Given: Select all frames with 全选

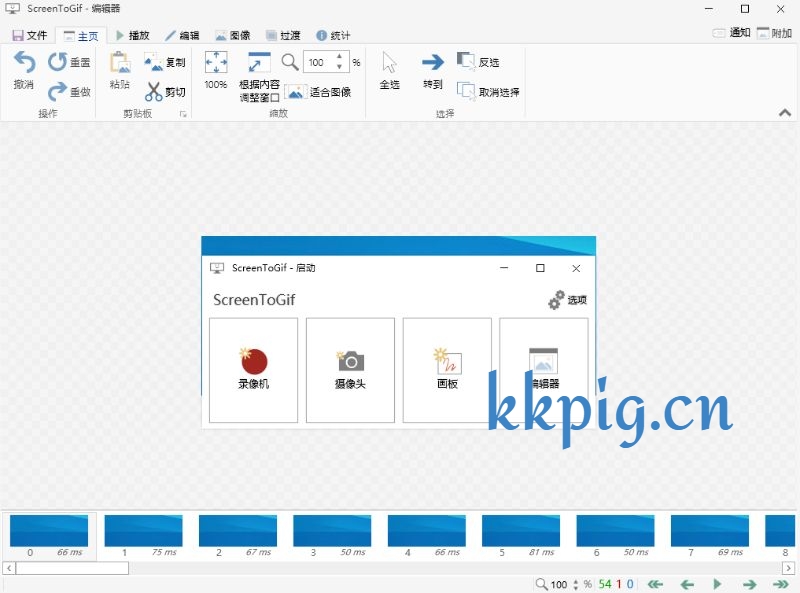Looking at the screenshot, I should (389, 70).
